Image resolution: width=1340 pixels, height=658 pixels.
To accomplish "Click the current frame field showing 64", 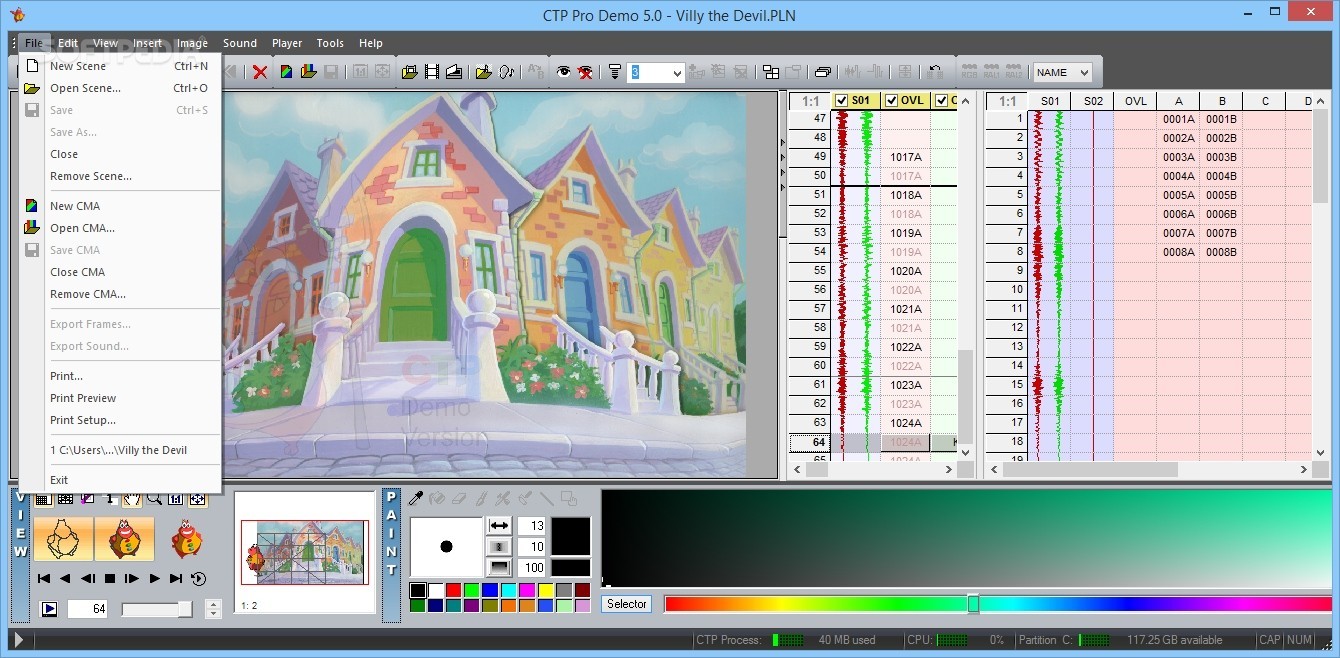I will pos(87,608).
